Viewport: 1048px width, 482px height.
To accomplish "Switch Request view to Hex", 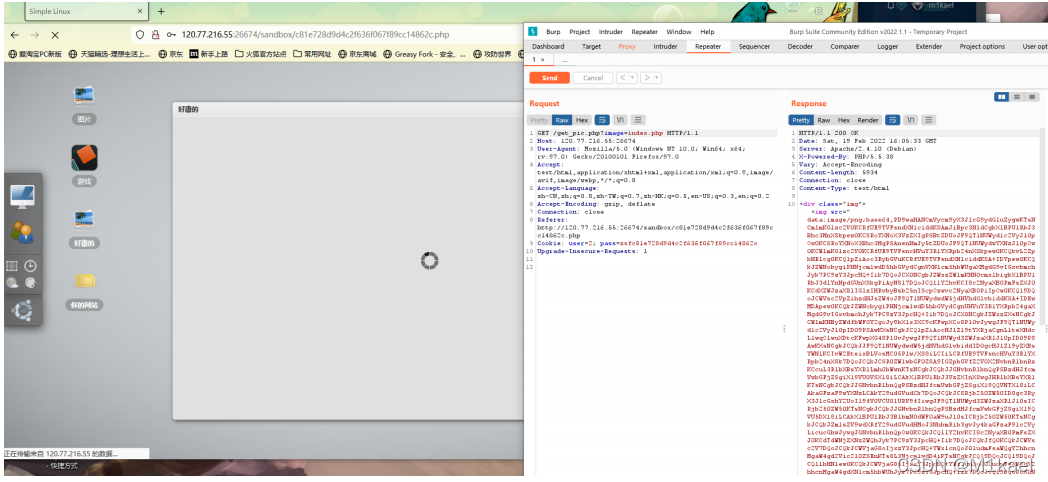I will [582, 120].
